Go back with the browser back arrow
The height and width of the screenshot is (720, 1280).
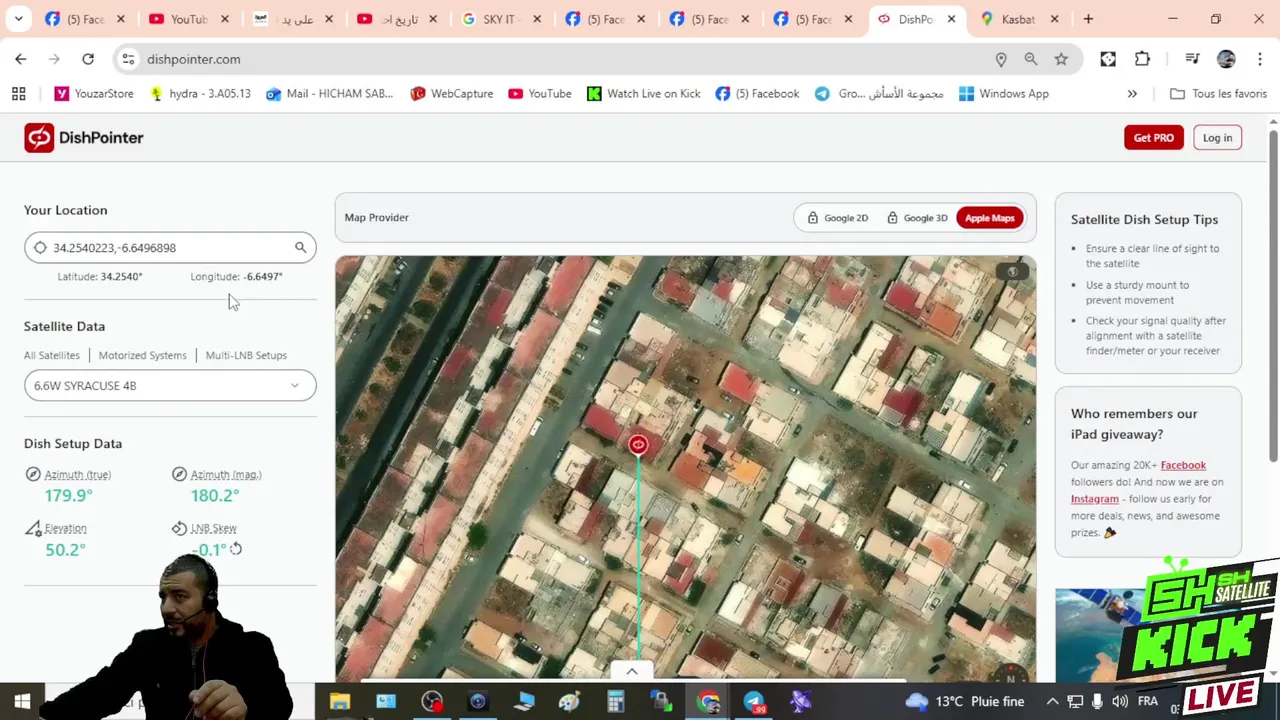click(x=21, y=59)
